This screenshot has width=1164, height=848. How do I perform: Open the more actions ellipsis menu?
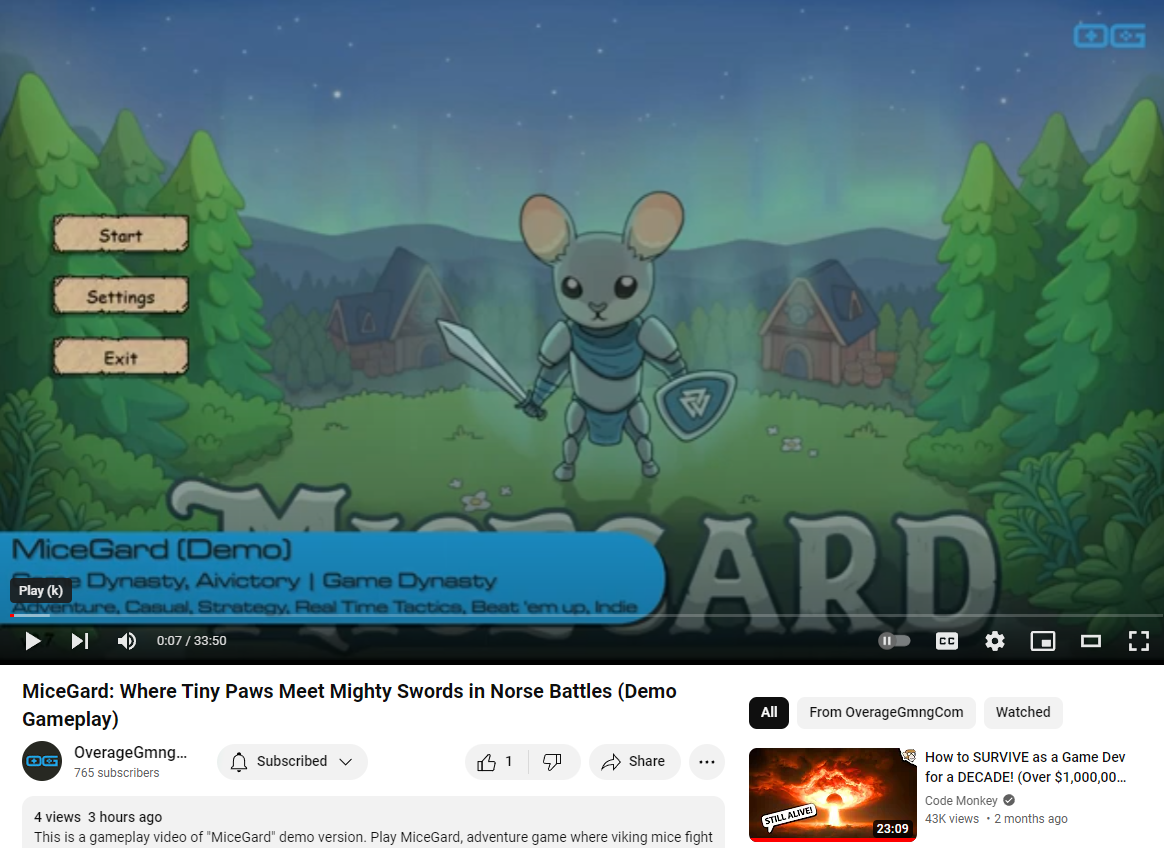(x=707, y=762)
